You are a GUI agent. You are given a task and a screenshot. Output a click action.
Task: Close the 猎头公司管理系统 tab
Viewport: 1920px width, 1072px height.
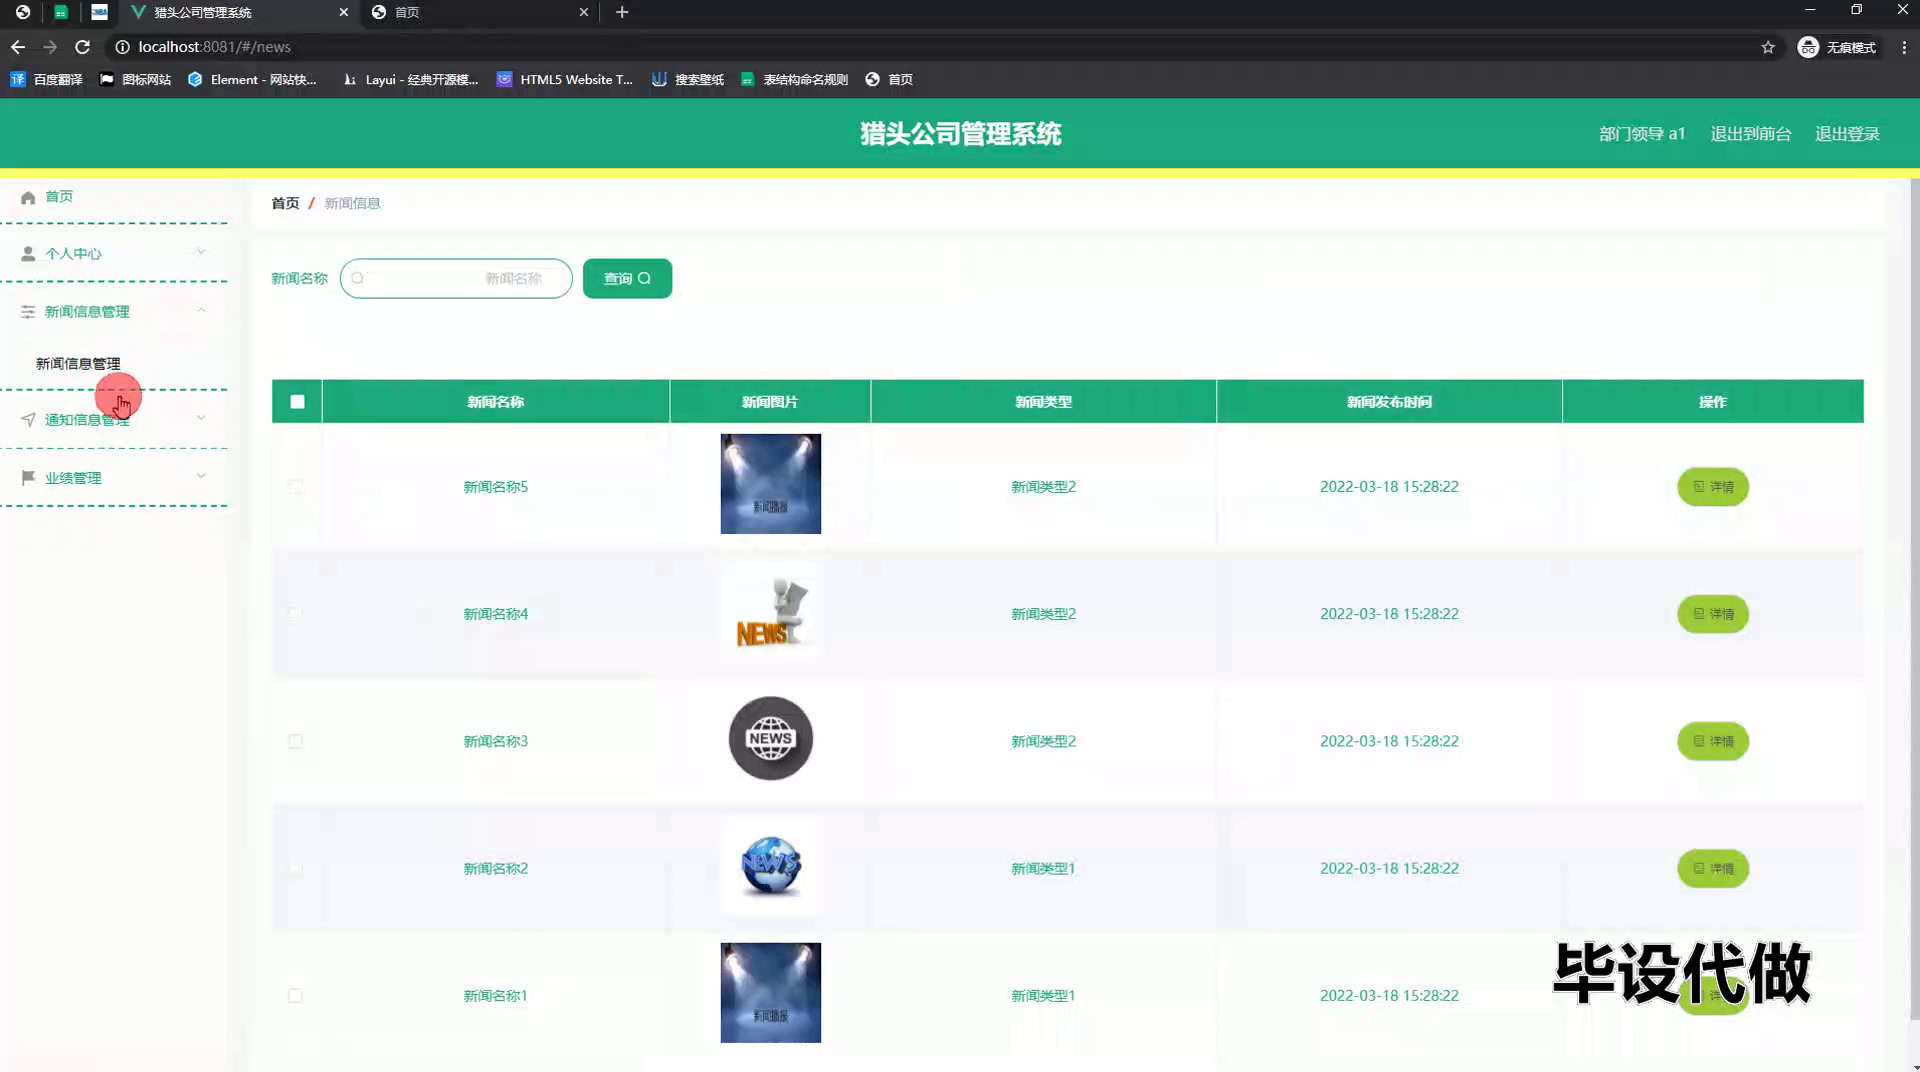[344, 12]
